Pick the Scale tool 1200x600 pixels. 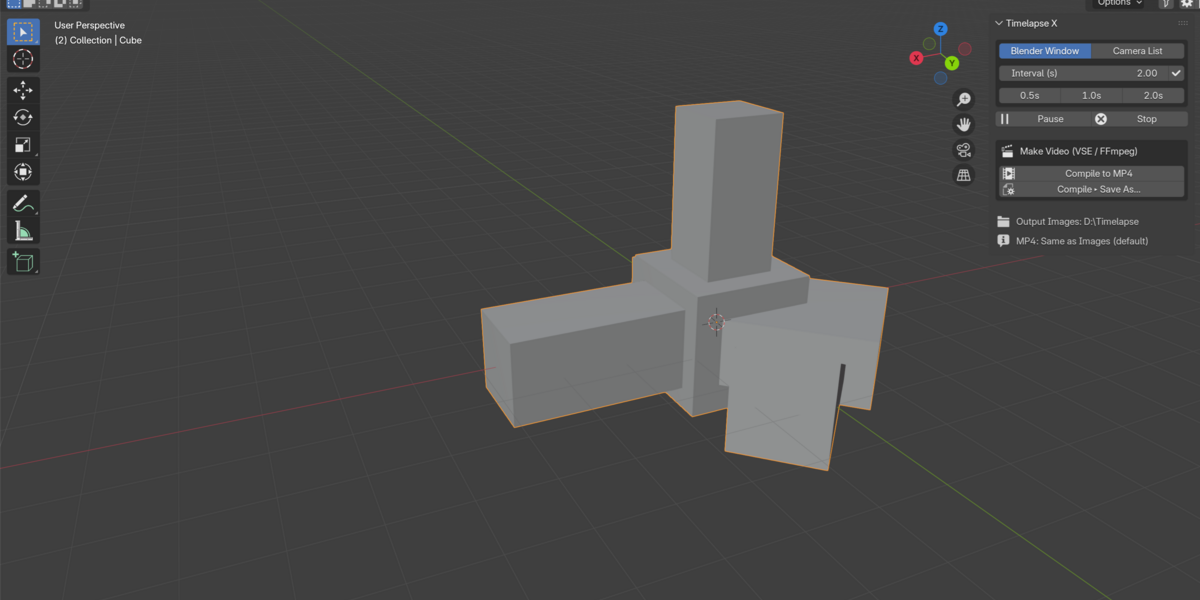(x=23, y=145)
